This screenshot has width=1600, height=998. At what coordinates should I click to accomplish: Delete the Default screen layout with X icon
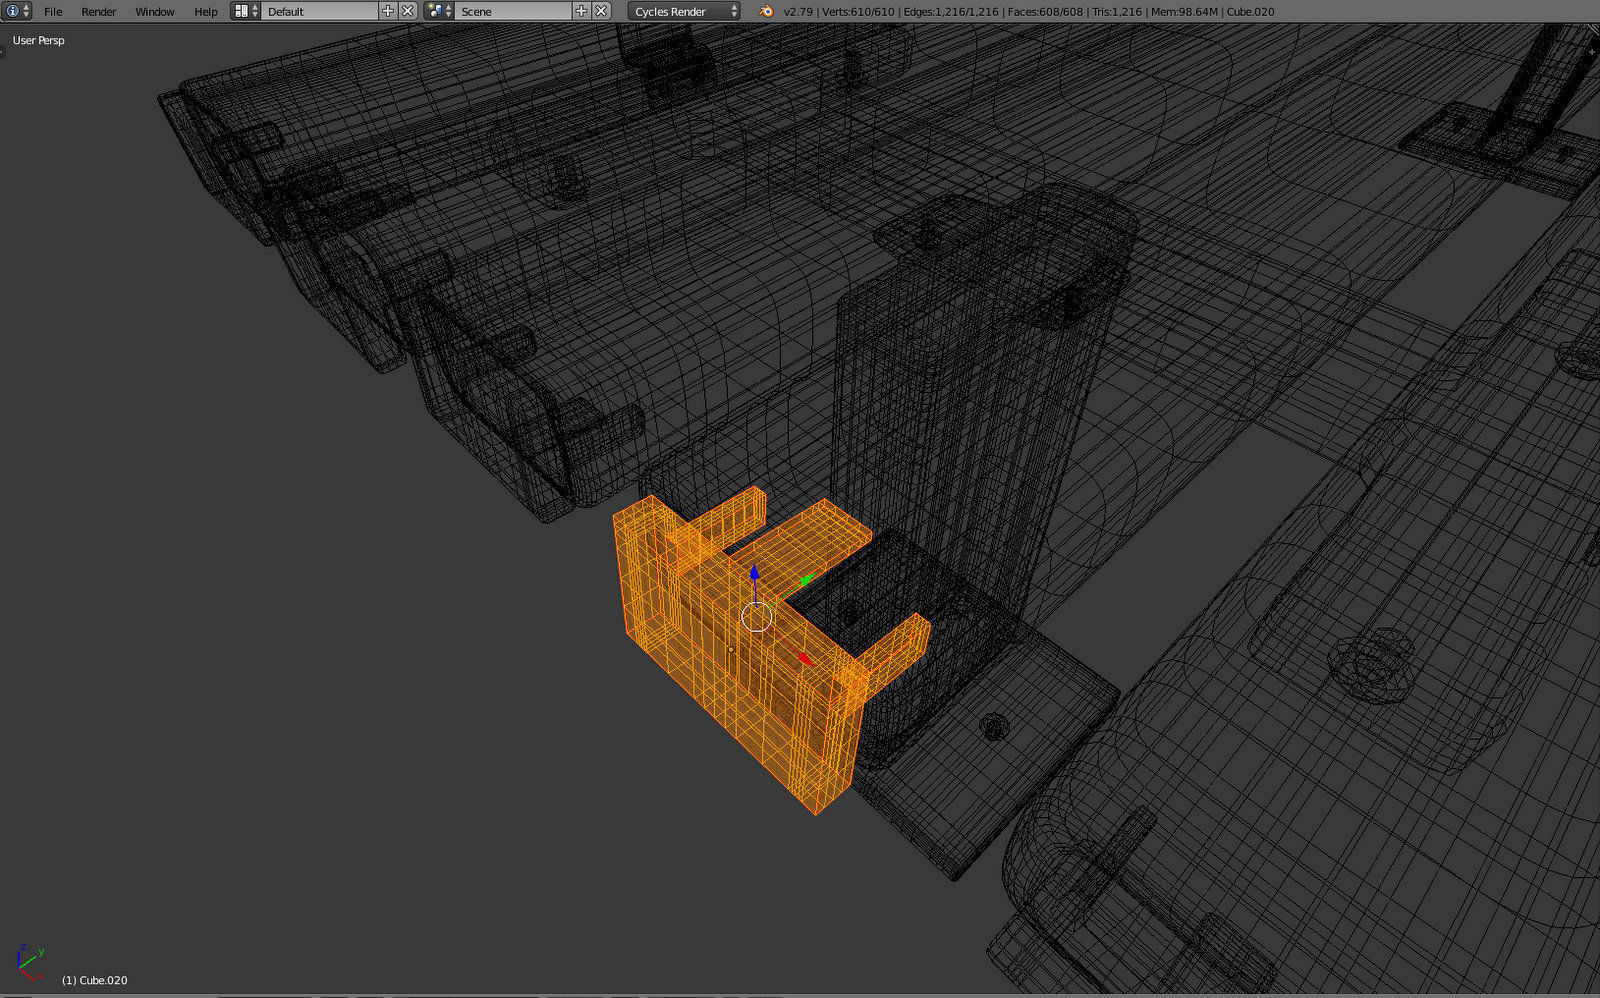(408, 11)
